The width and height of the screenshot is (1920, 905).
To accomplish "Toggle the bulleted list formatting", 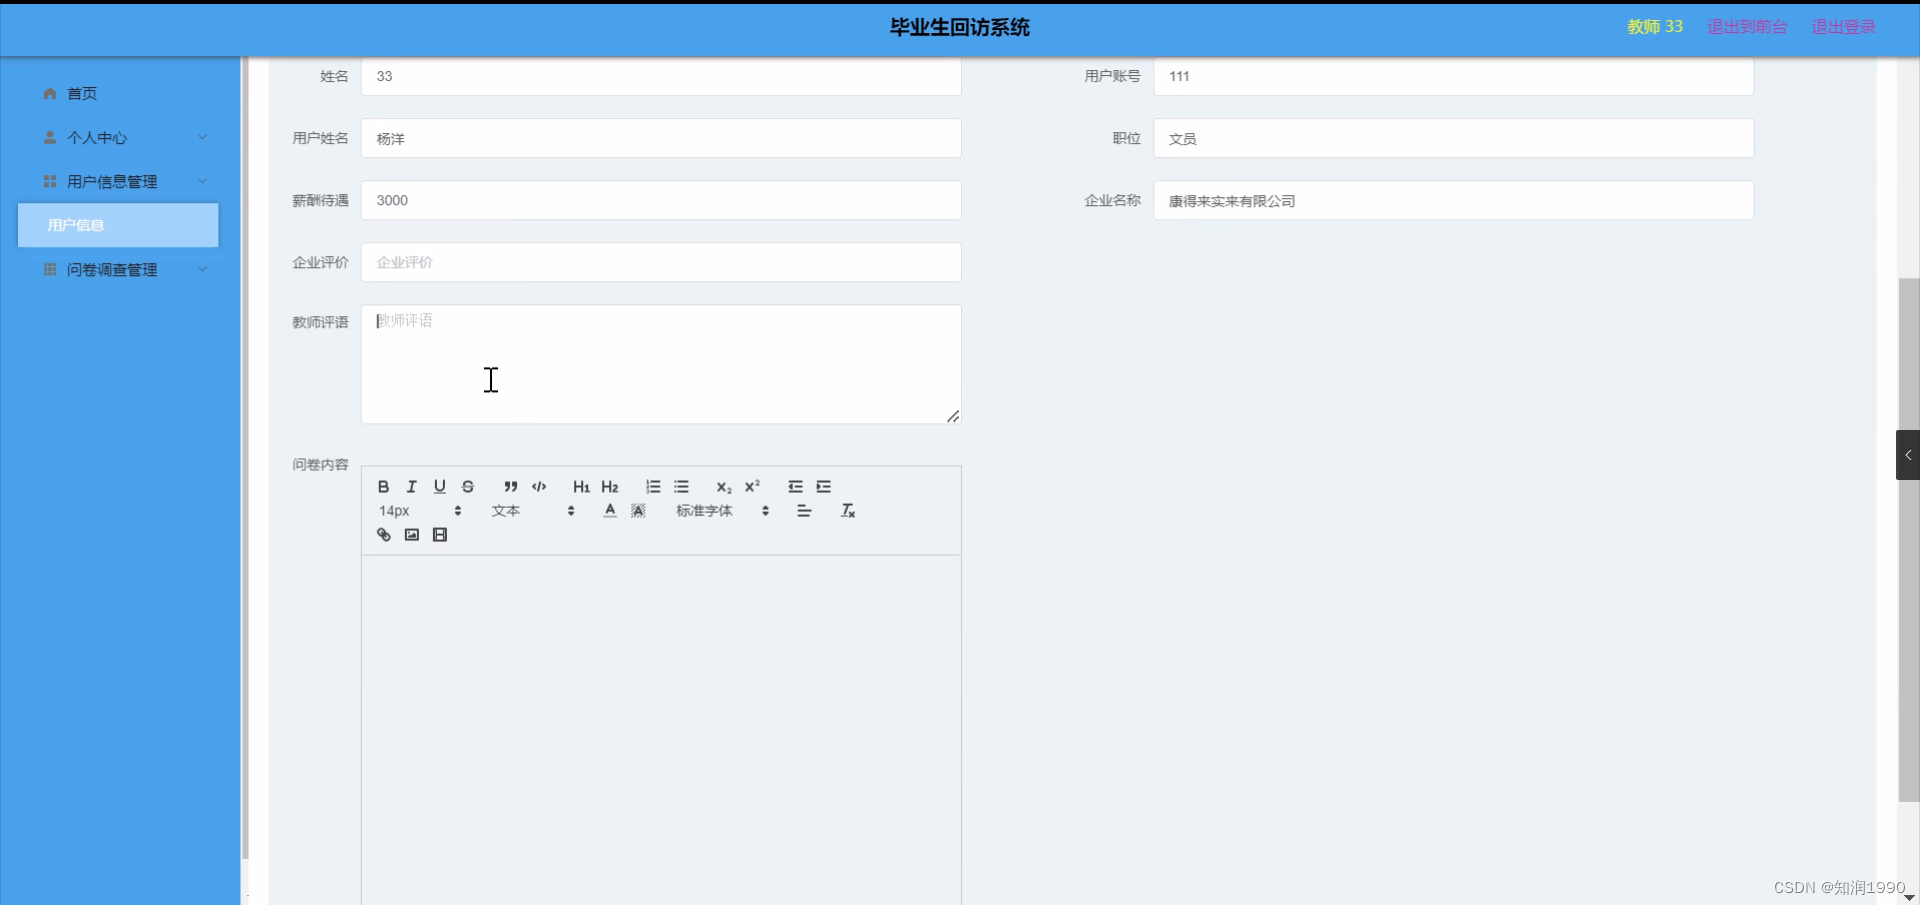I will (681, 487).
